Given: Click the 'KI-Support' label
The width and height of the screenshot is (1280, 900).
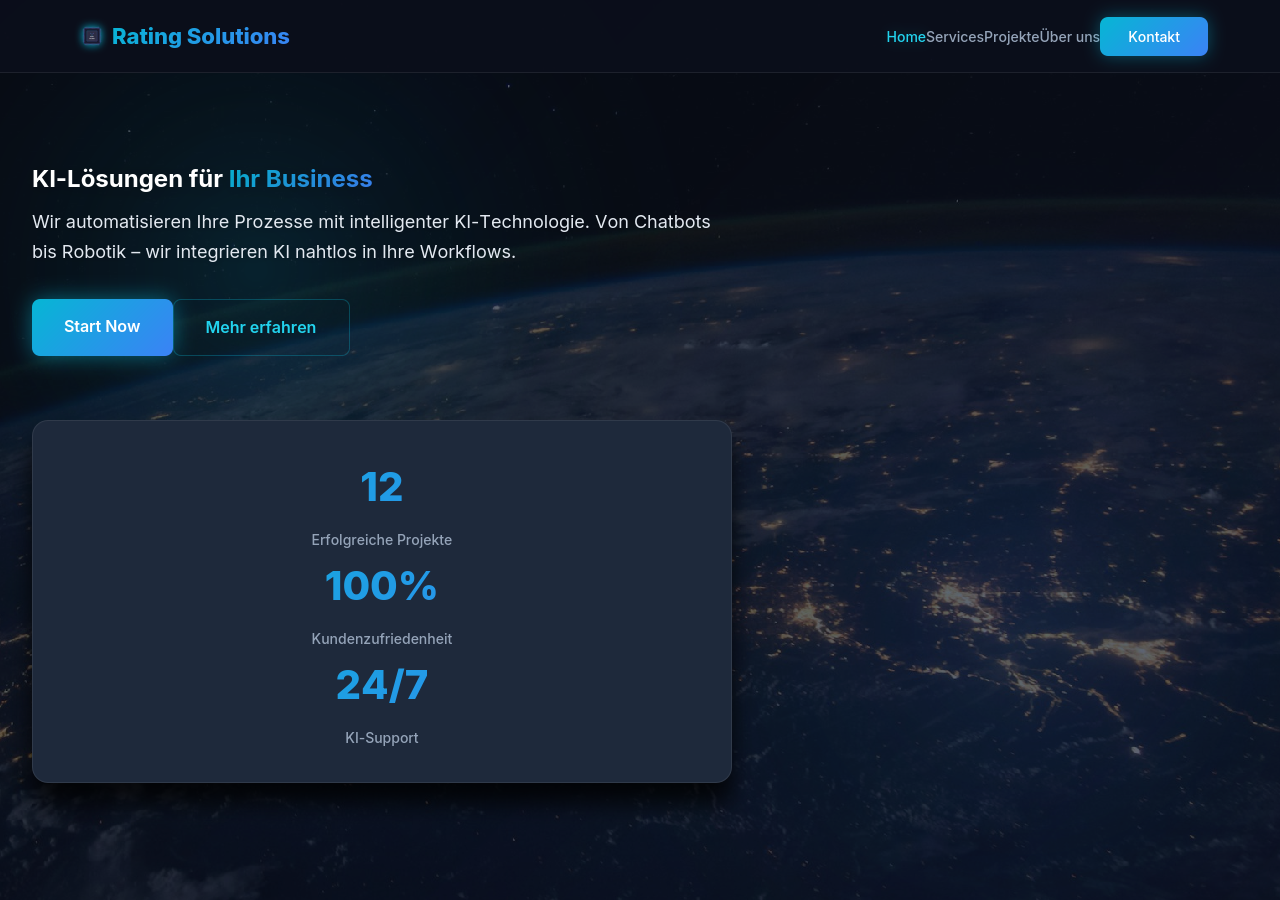Looking at the screenshot, I should 382,738.
